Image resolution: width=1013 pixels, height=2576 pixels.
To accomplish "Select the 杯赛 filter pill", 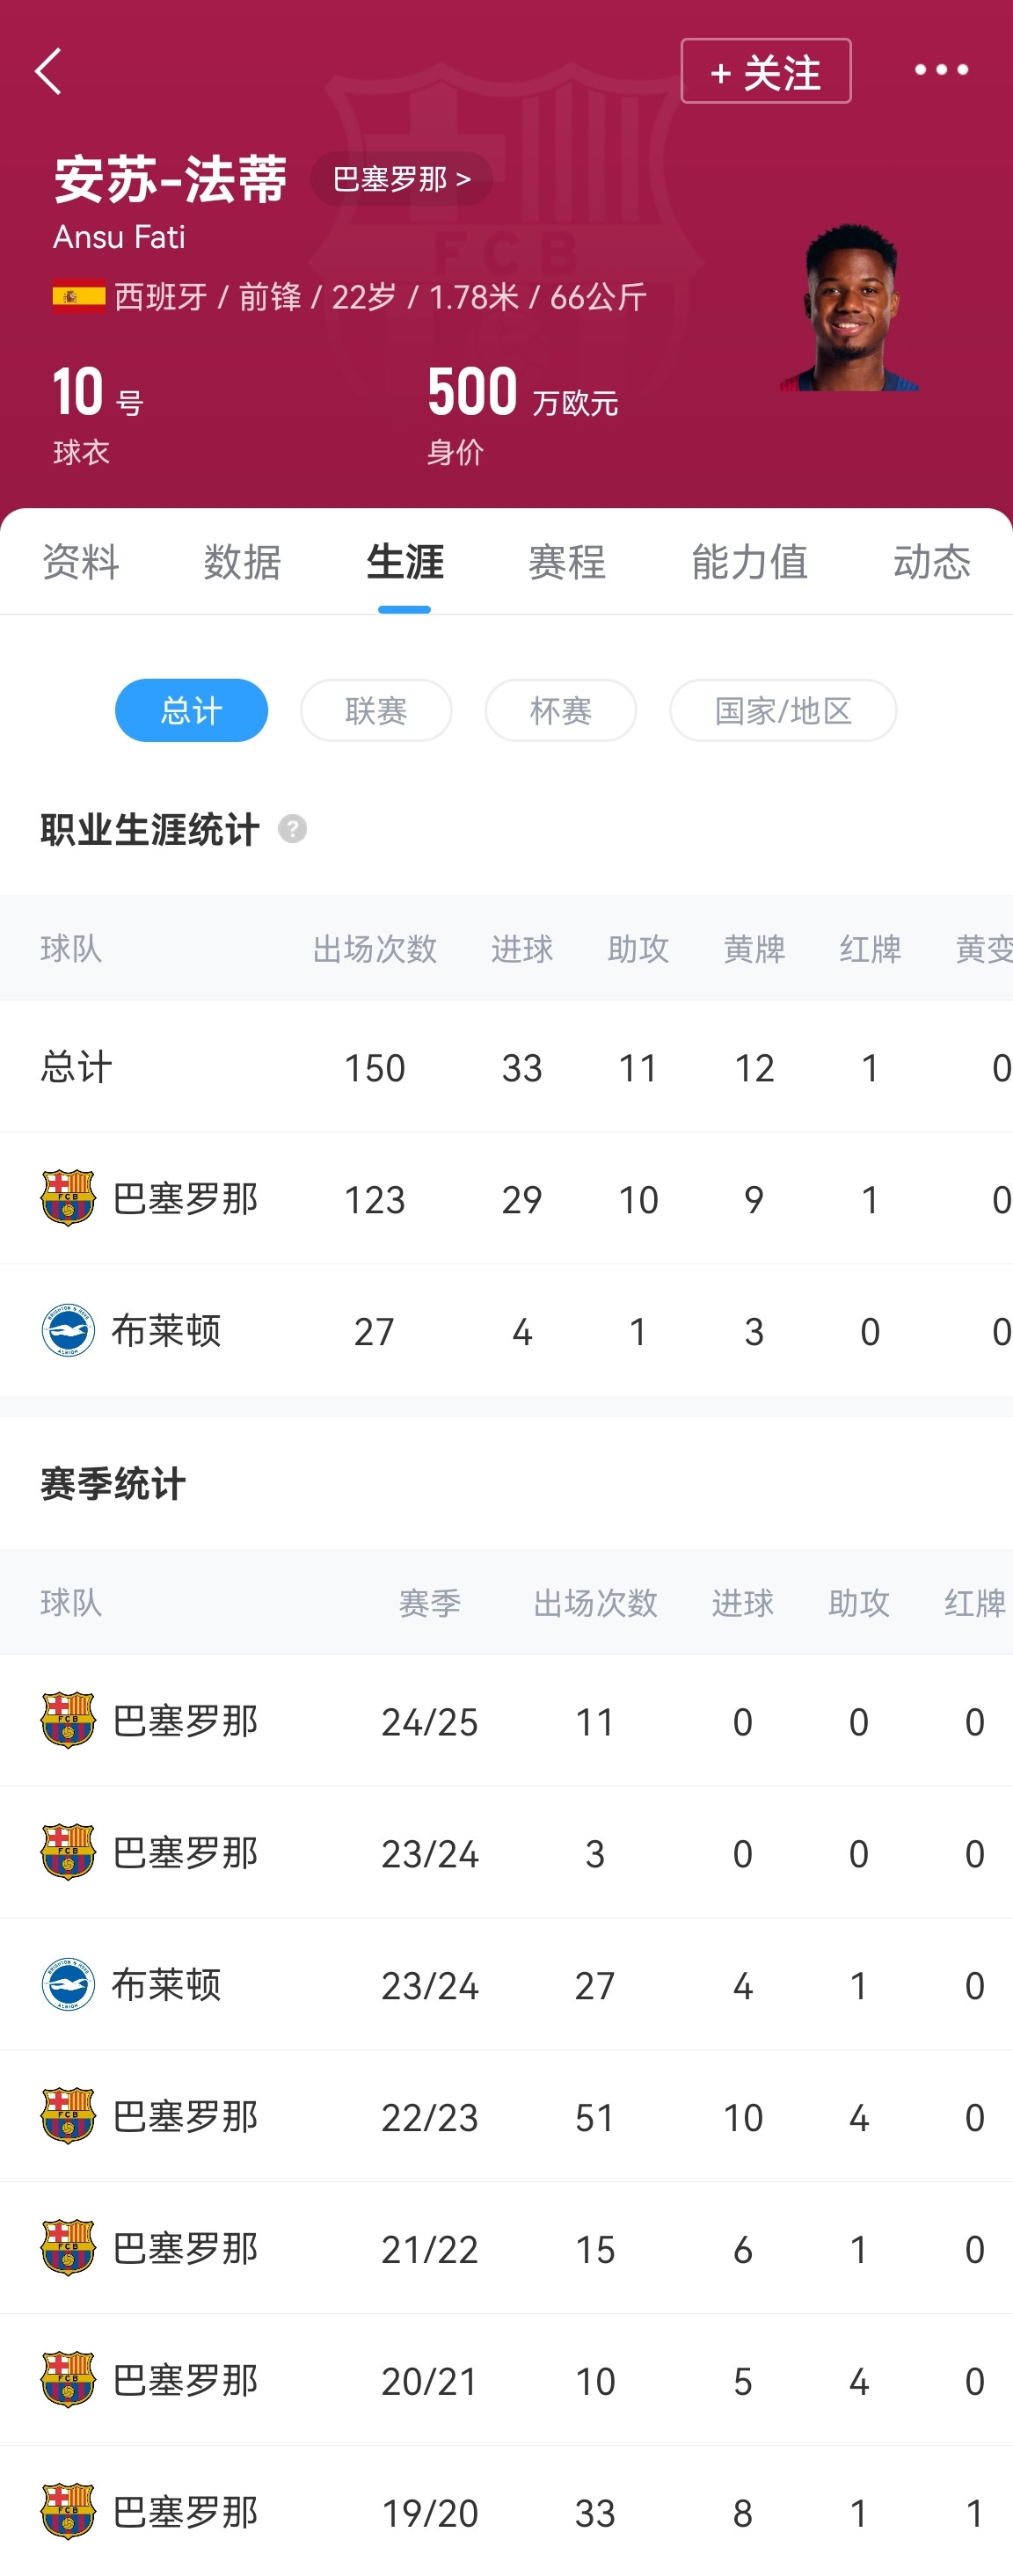I will (x=561, y=710).
